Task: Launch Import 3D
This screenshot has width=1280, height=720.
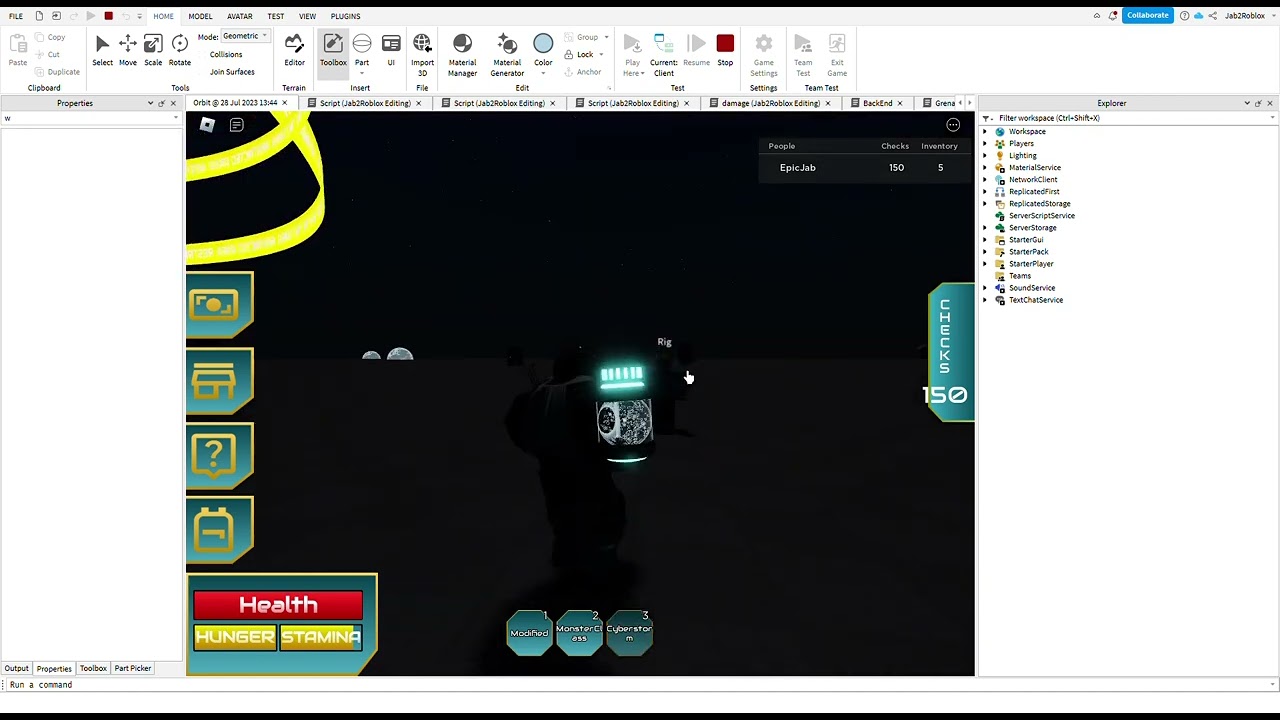Action: tap(422, 54)
